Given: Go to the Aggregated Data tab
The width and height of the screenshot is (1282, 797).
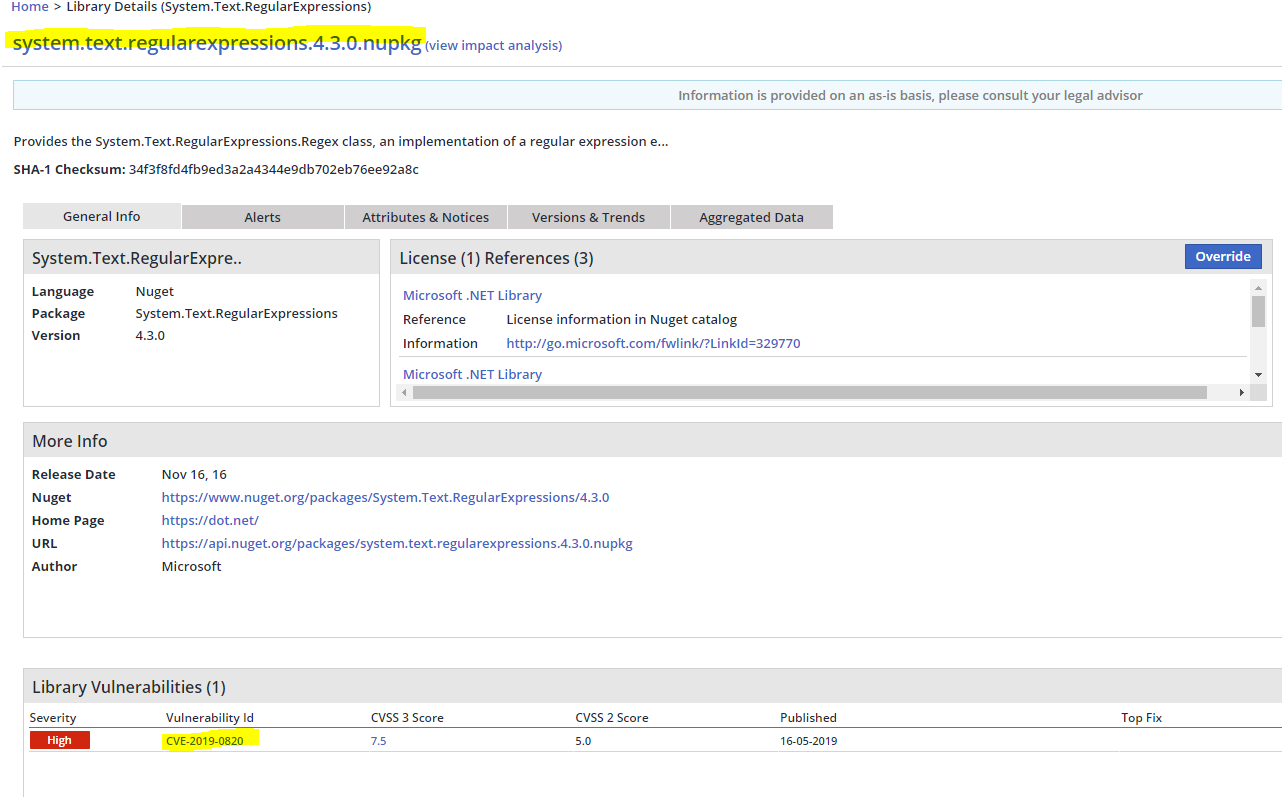Looking at the screenshot, I should (751, 217).
